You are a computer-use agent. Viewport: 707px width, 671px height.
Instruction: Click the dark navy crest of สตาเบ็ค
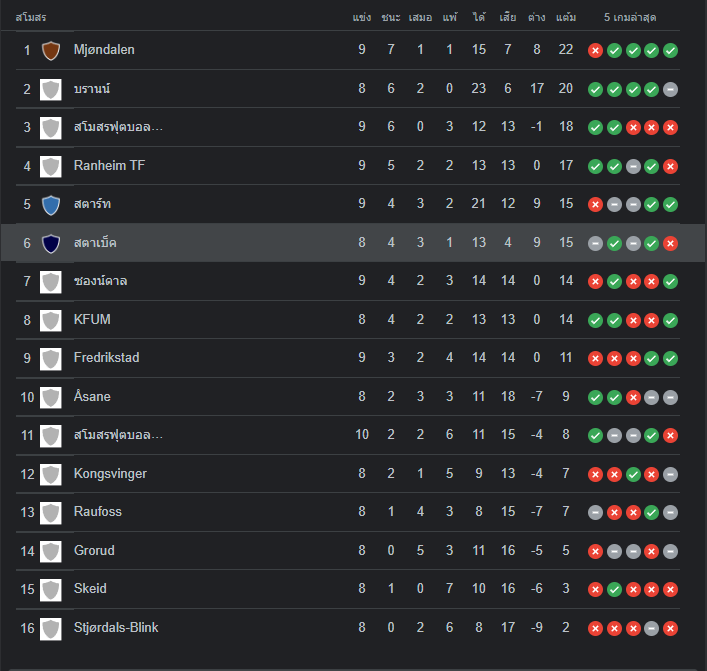pyautogui.click(x=51, y=243)
